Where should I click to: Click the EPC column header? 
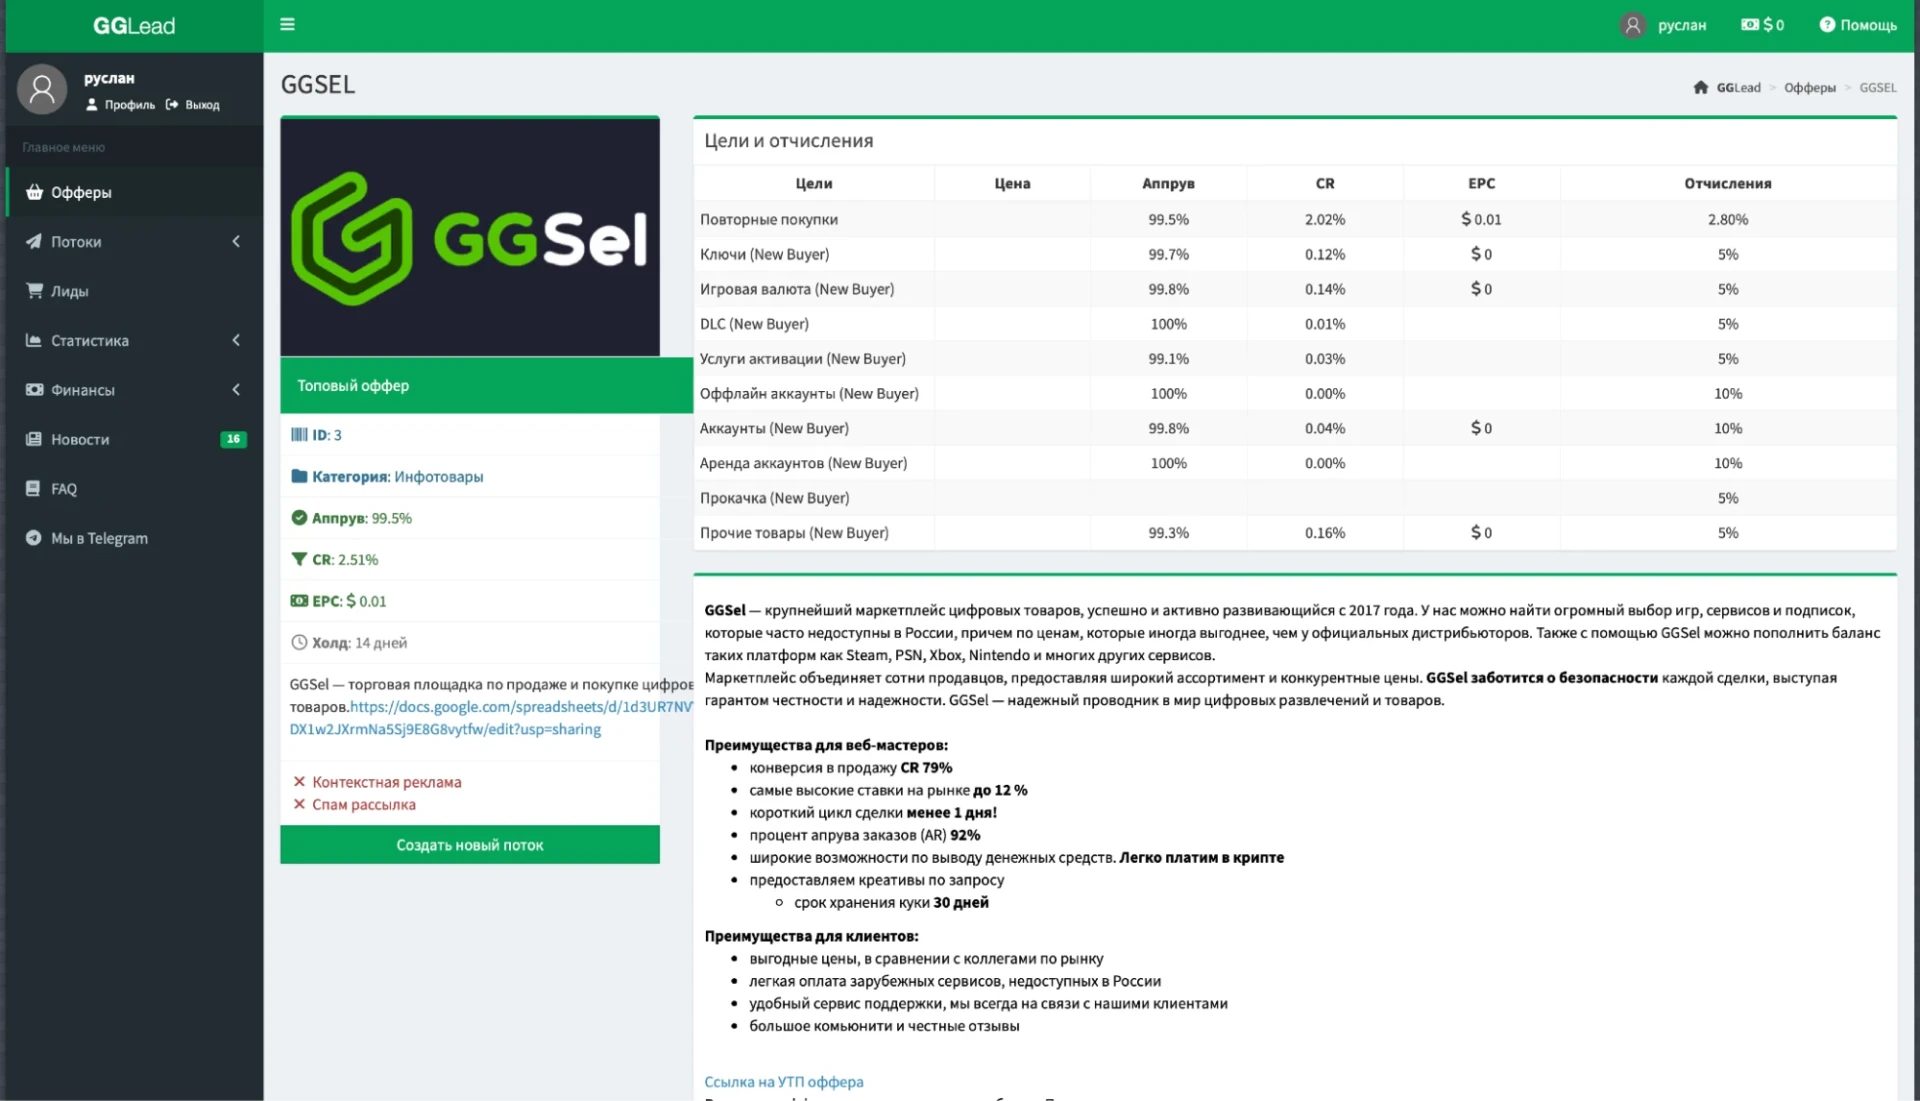pyautogui.click(x=1481, y=184)
